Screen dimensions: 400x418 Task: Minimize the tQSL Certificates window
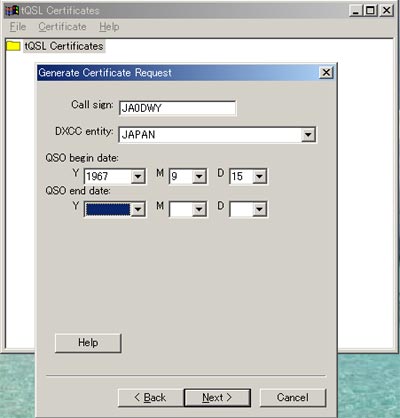click(x=356, y=11)
